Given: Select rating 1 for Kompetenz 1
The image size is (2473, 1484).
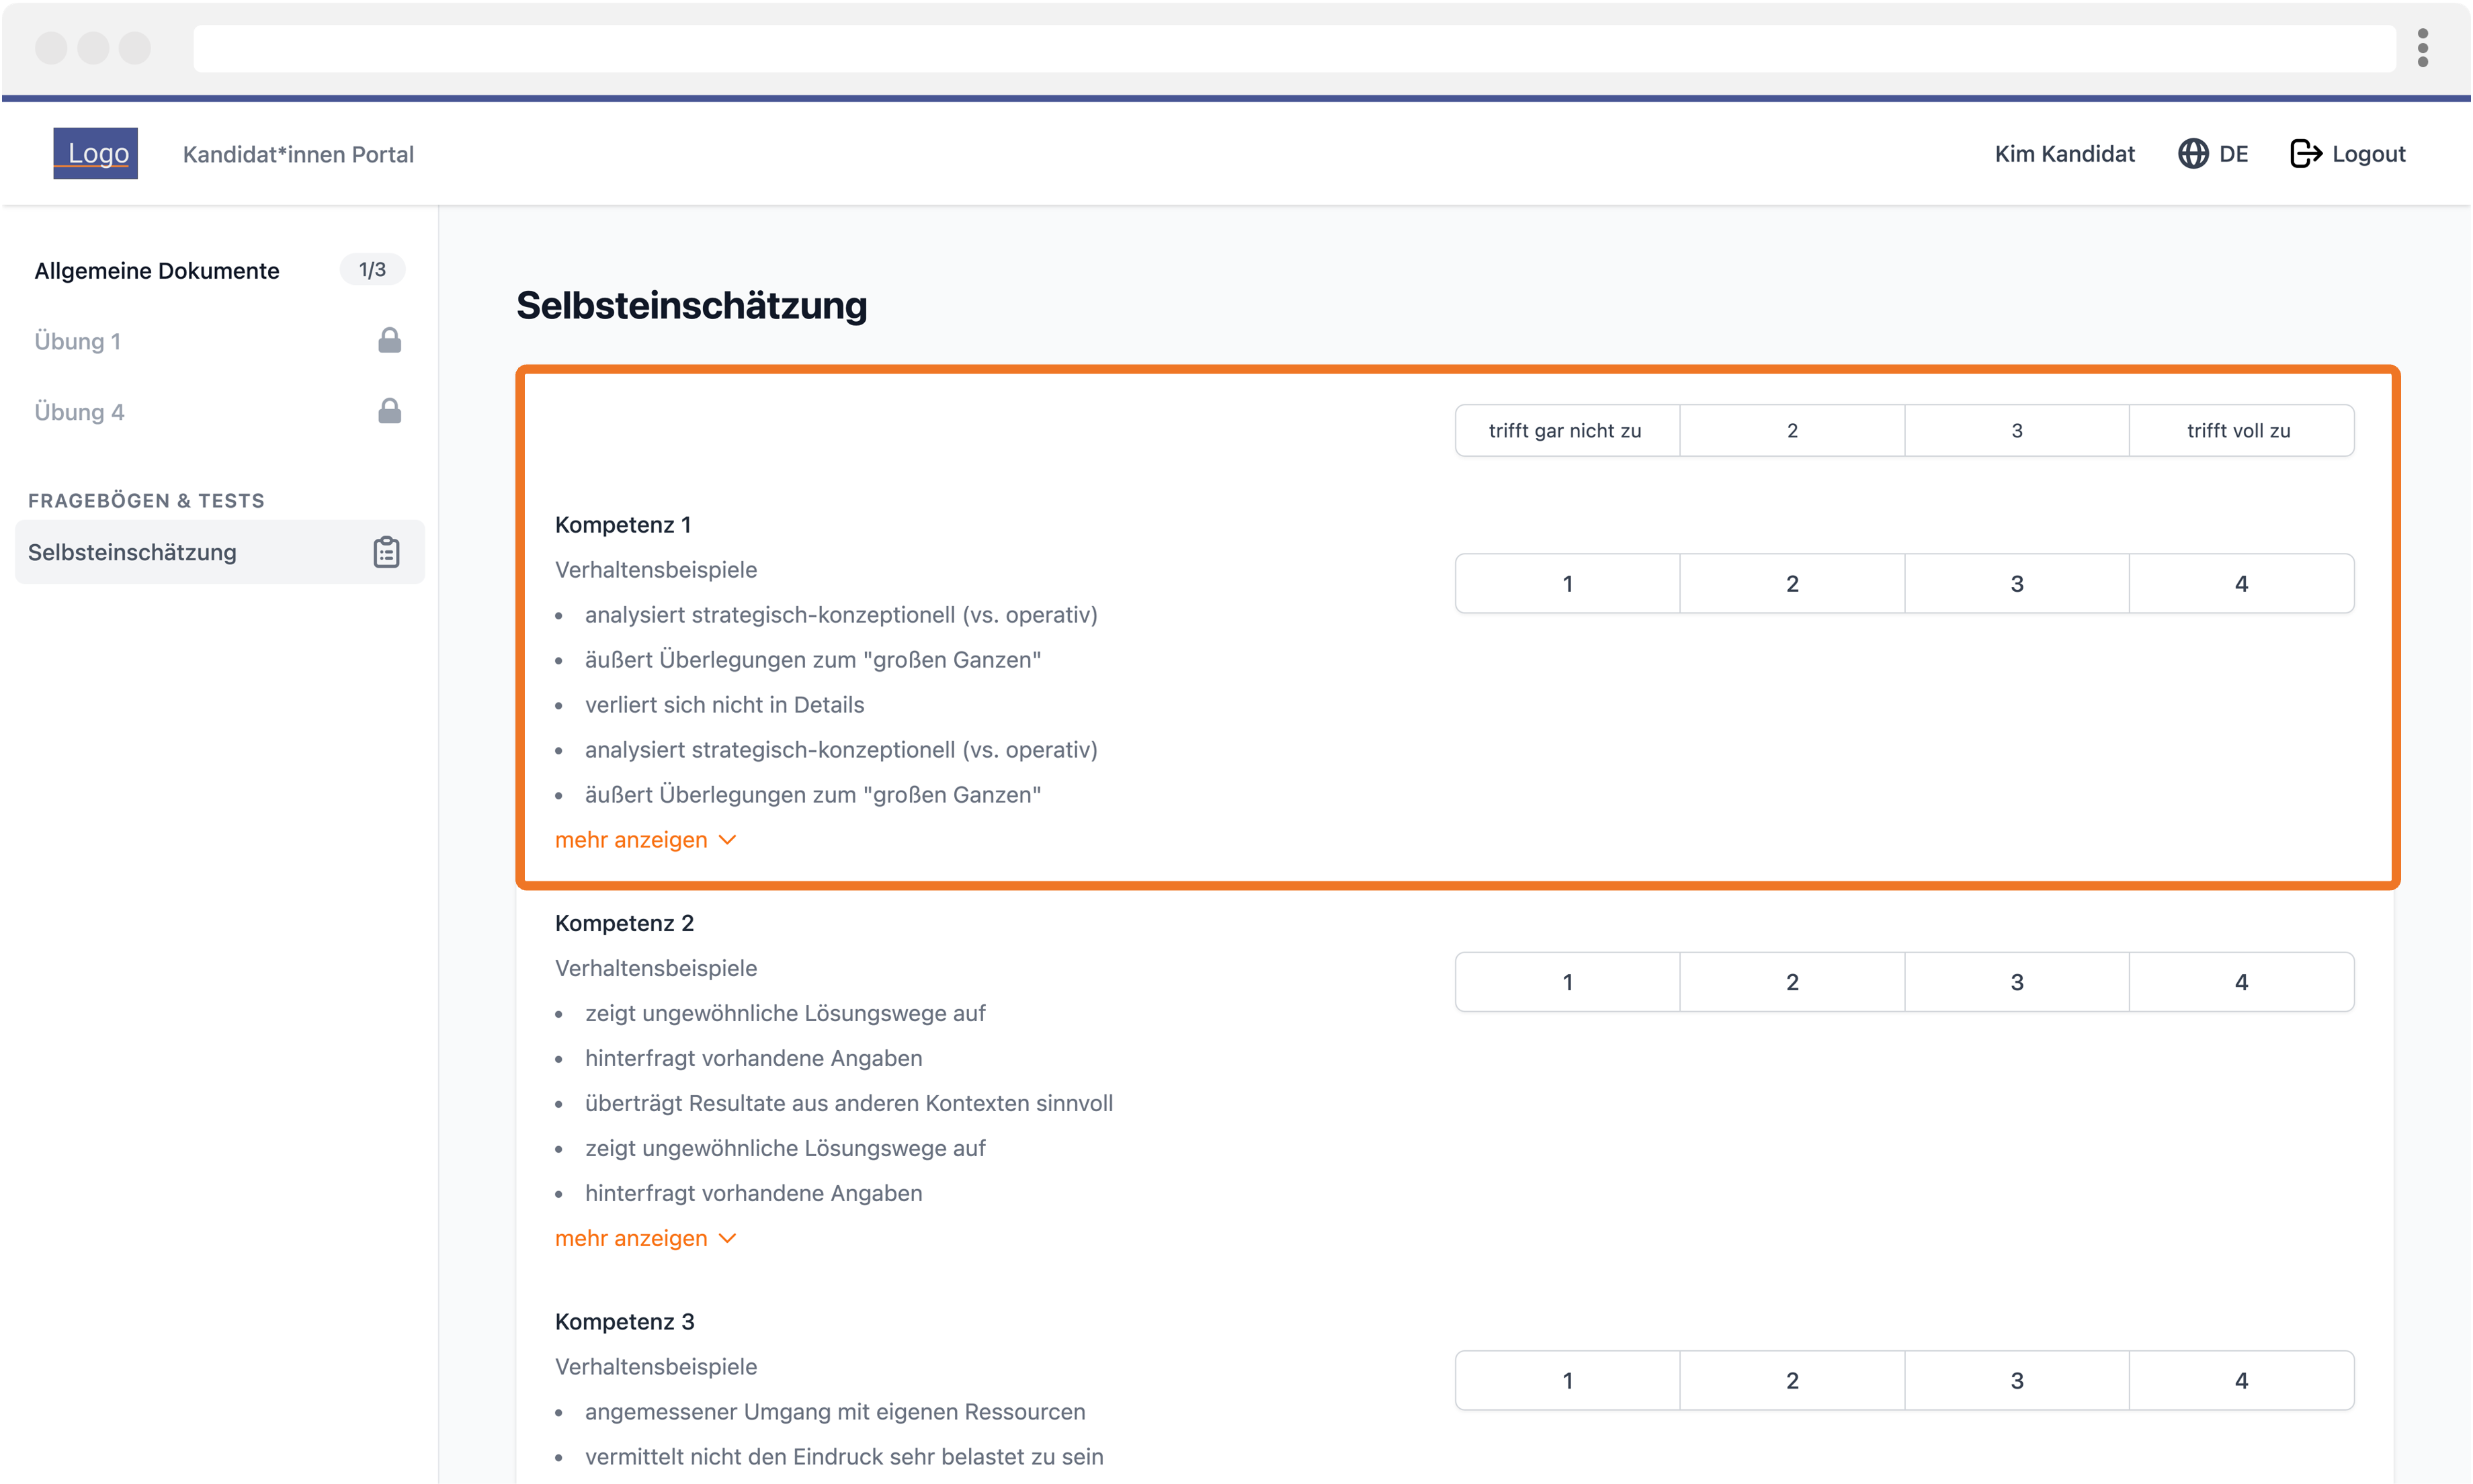Looking at the screenshot, I should tap(1567, 583).
